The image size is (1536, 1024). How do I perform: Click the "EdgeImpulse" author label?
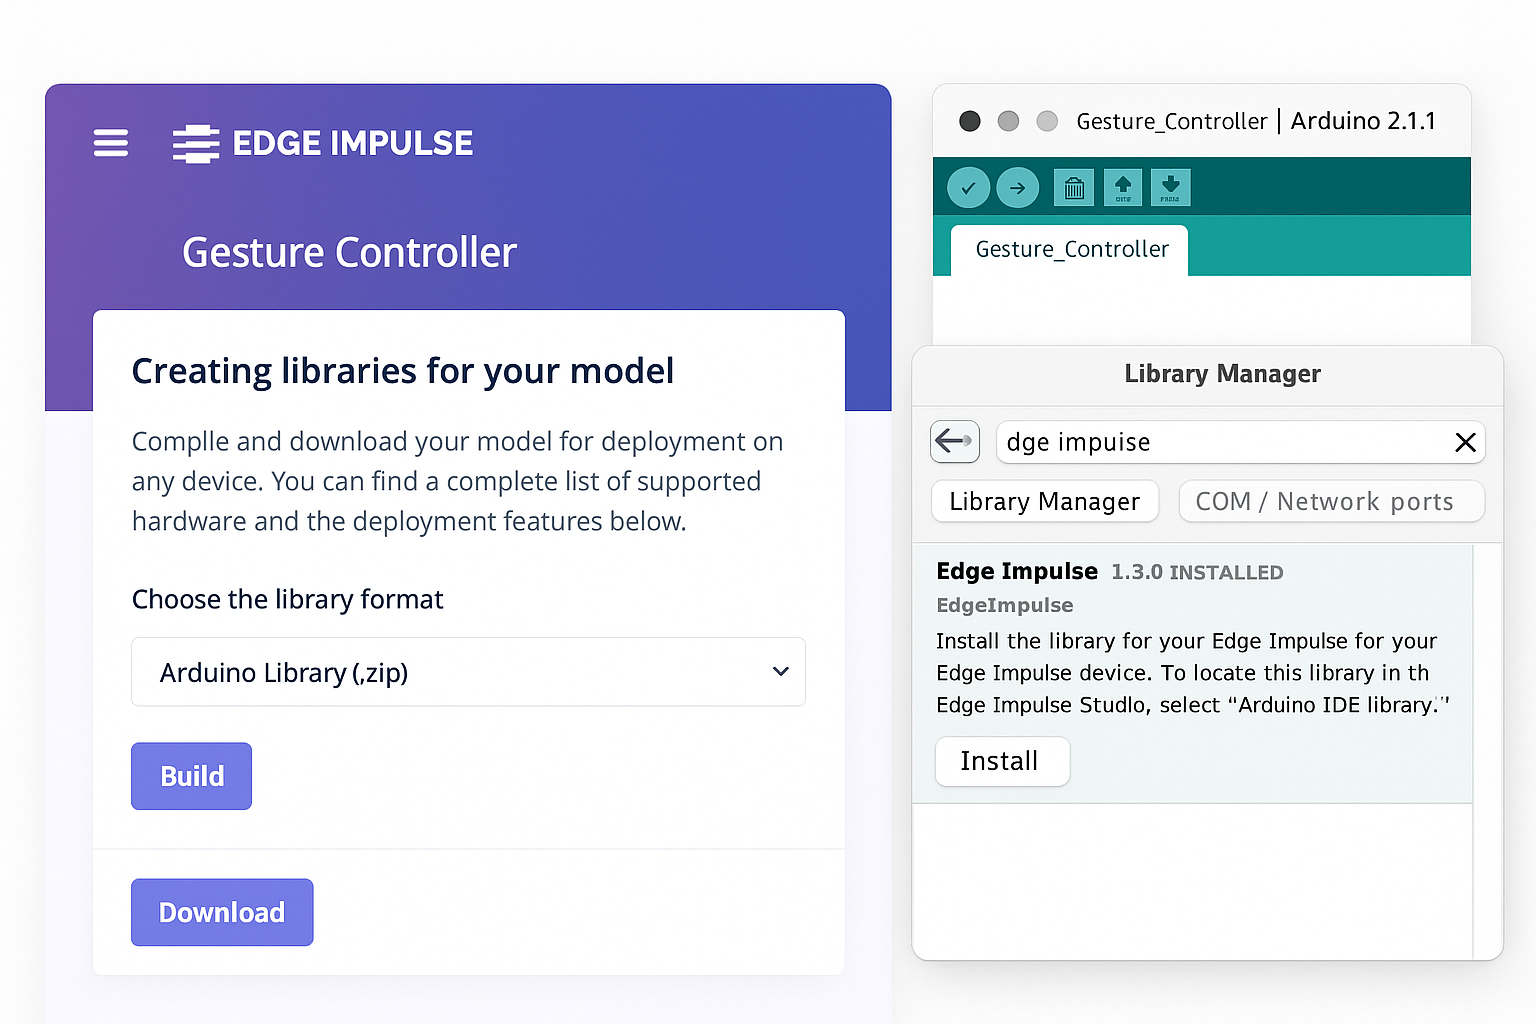[x=1005, y=605]
